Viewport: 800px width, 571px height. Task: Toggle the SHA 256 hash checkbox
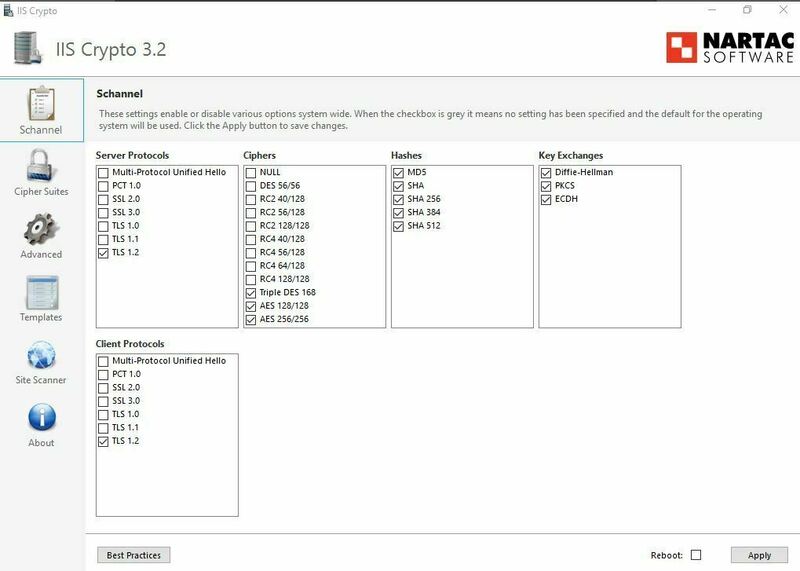(x=398, y=199)
